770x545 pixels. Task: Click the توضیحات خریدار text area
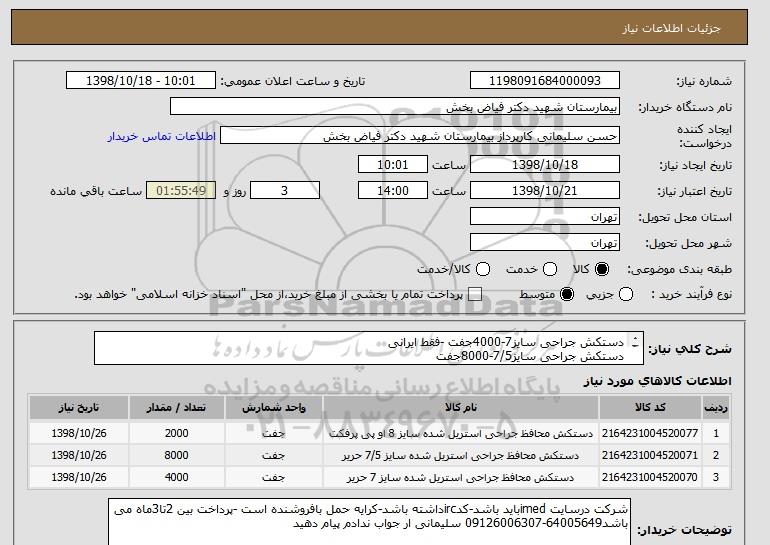369,522
